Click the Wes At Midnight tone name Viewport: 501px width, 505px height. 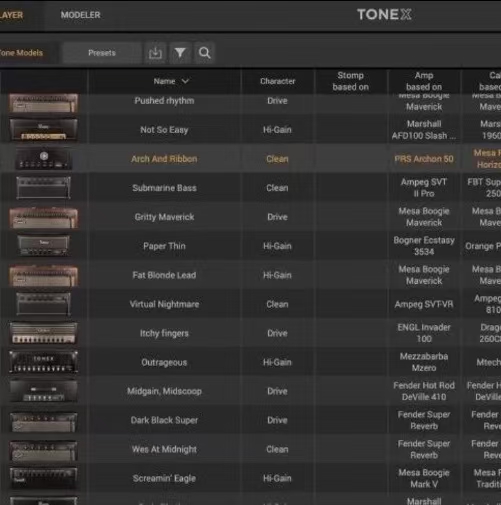click(x=164, y=449)
